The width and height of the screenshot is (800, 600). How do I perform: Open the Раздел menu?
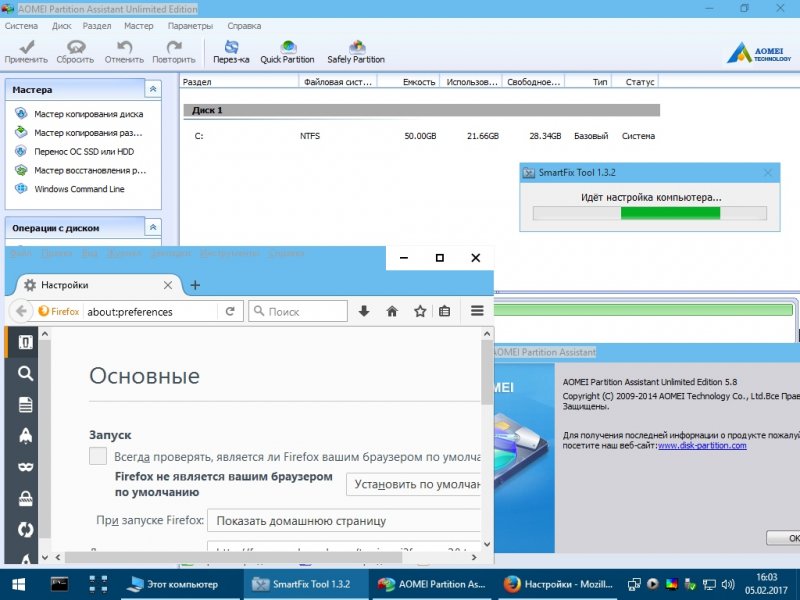click(x=97, y=26)
